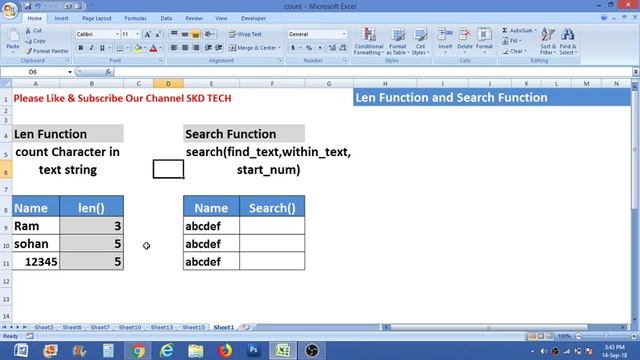This screenshot has width=640, height=360.
Task: Click Orientation text rotation button
Action: [209, 34]
